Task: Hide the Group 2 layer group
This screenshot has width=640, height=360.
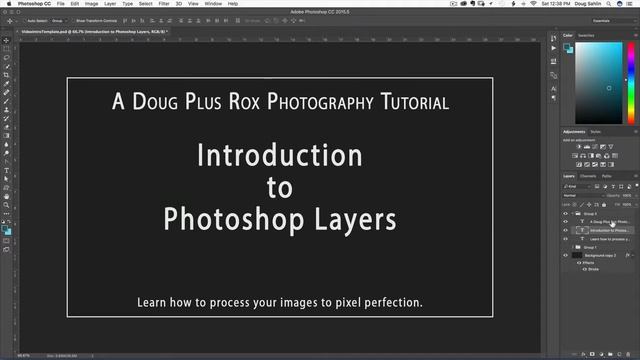Action: pyautogui.click(x=566, y=214)
